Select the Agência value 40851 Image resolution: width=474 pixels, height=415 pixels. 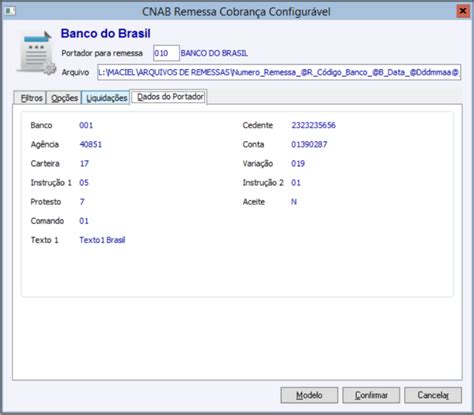[91, 144]
